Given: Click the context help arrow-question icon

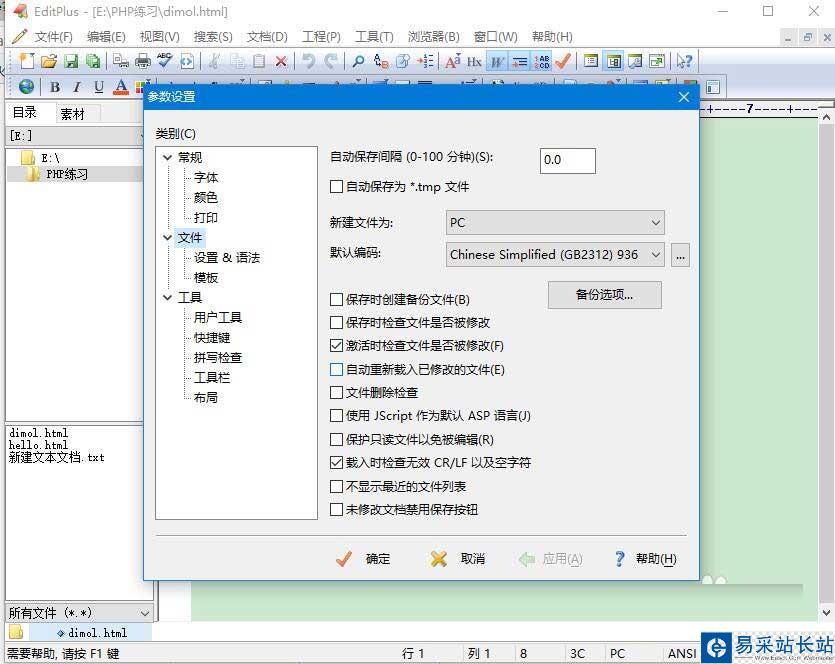Looking at the screenshot, I should tap(684, 61).
